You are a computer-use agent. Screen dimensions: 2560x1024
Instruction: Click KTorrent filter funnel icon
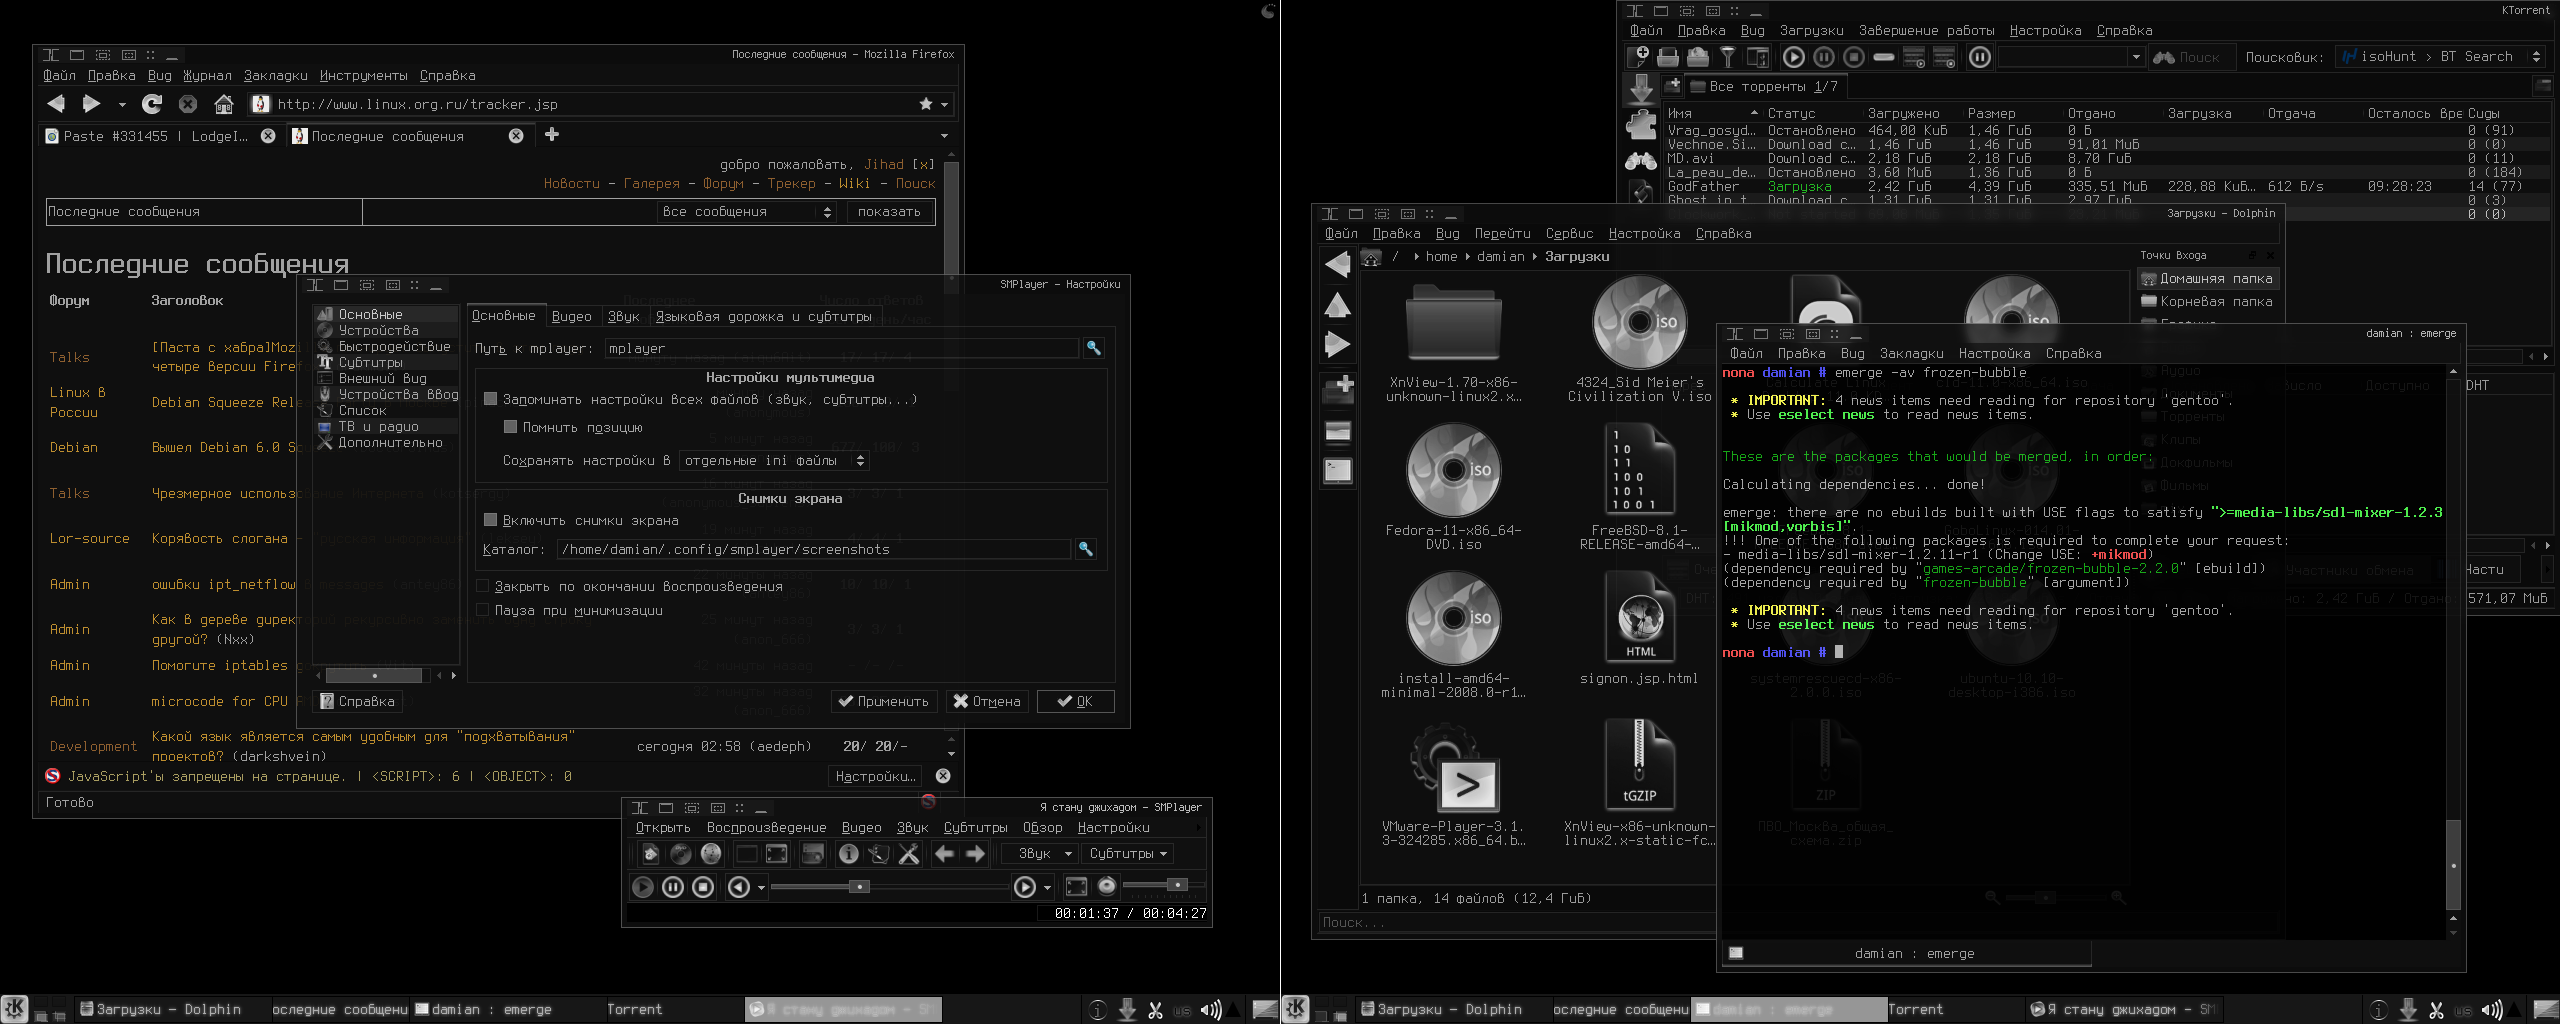coord(1727,57)
